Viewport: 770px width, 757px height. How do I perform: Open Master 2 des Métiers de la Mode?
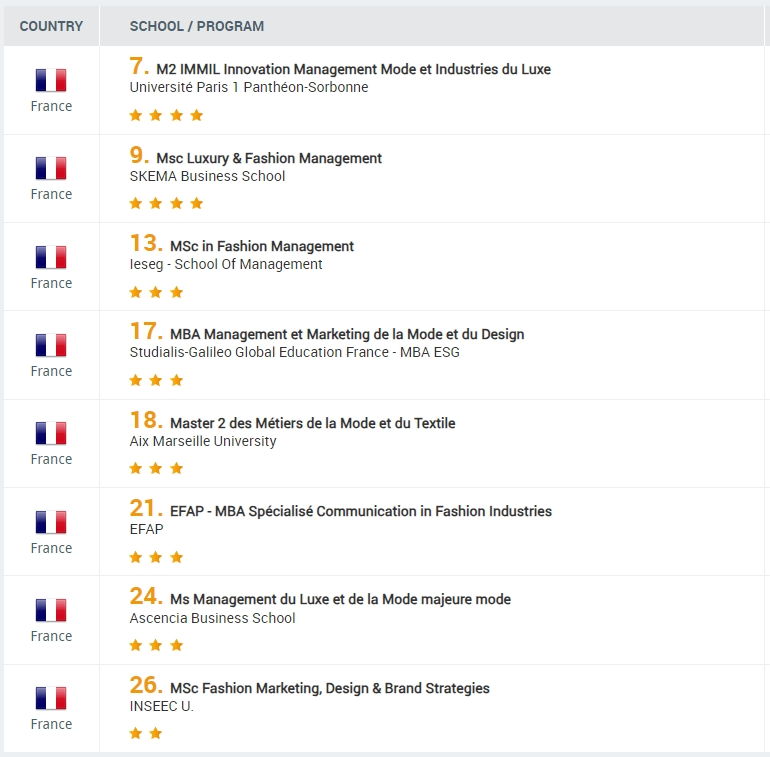tap(312, 423)
